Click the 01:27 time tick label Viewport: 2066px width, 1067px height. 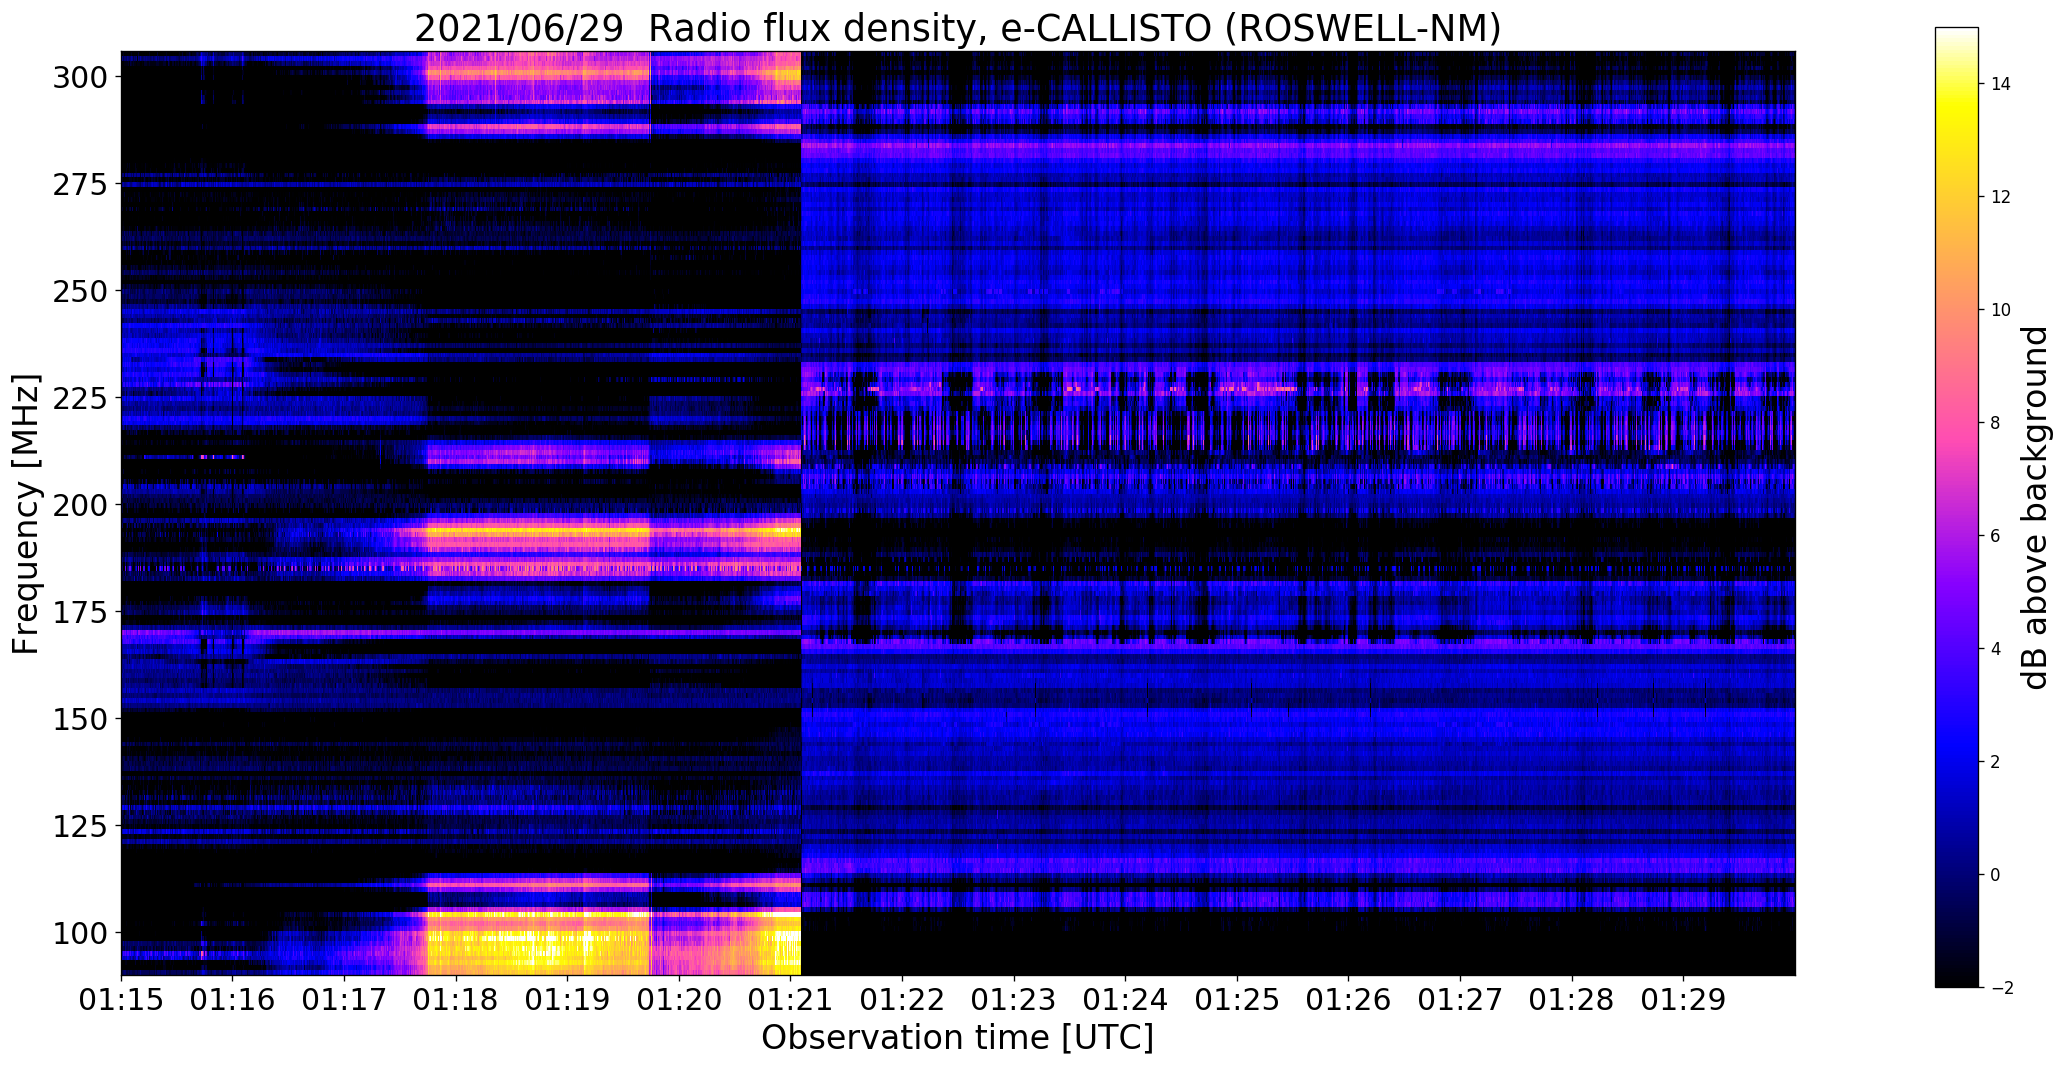[1461, 1001]
